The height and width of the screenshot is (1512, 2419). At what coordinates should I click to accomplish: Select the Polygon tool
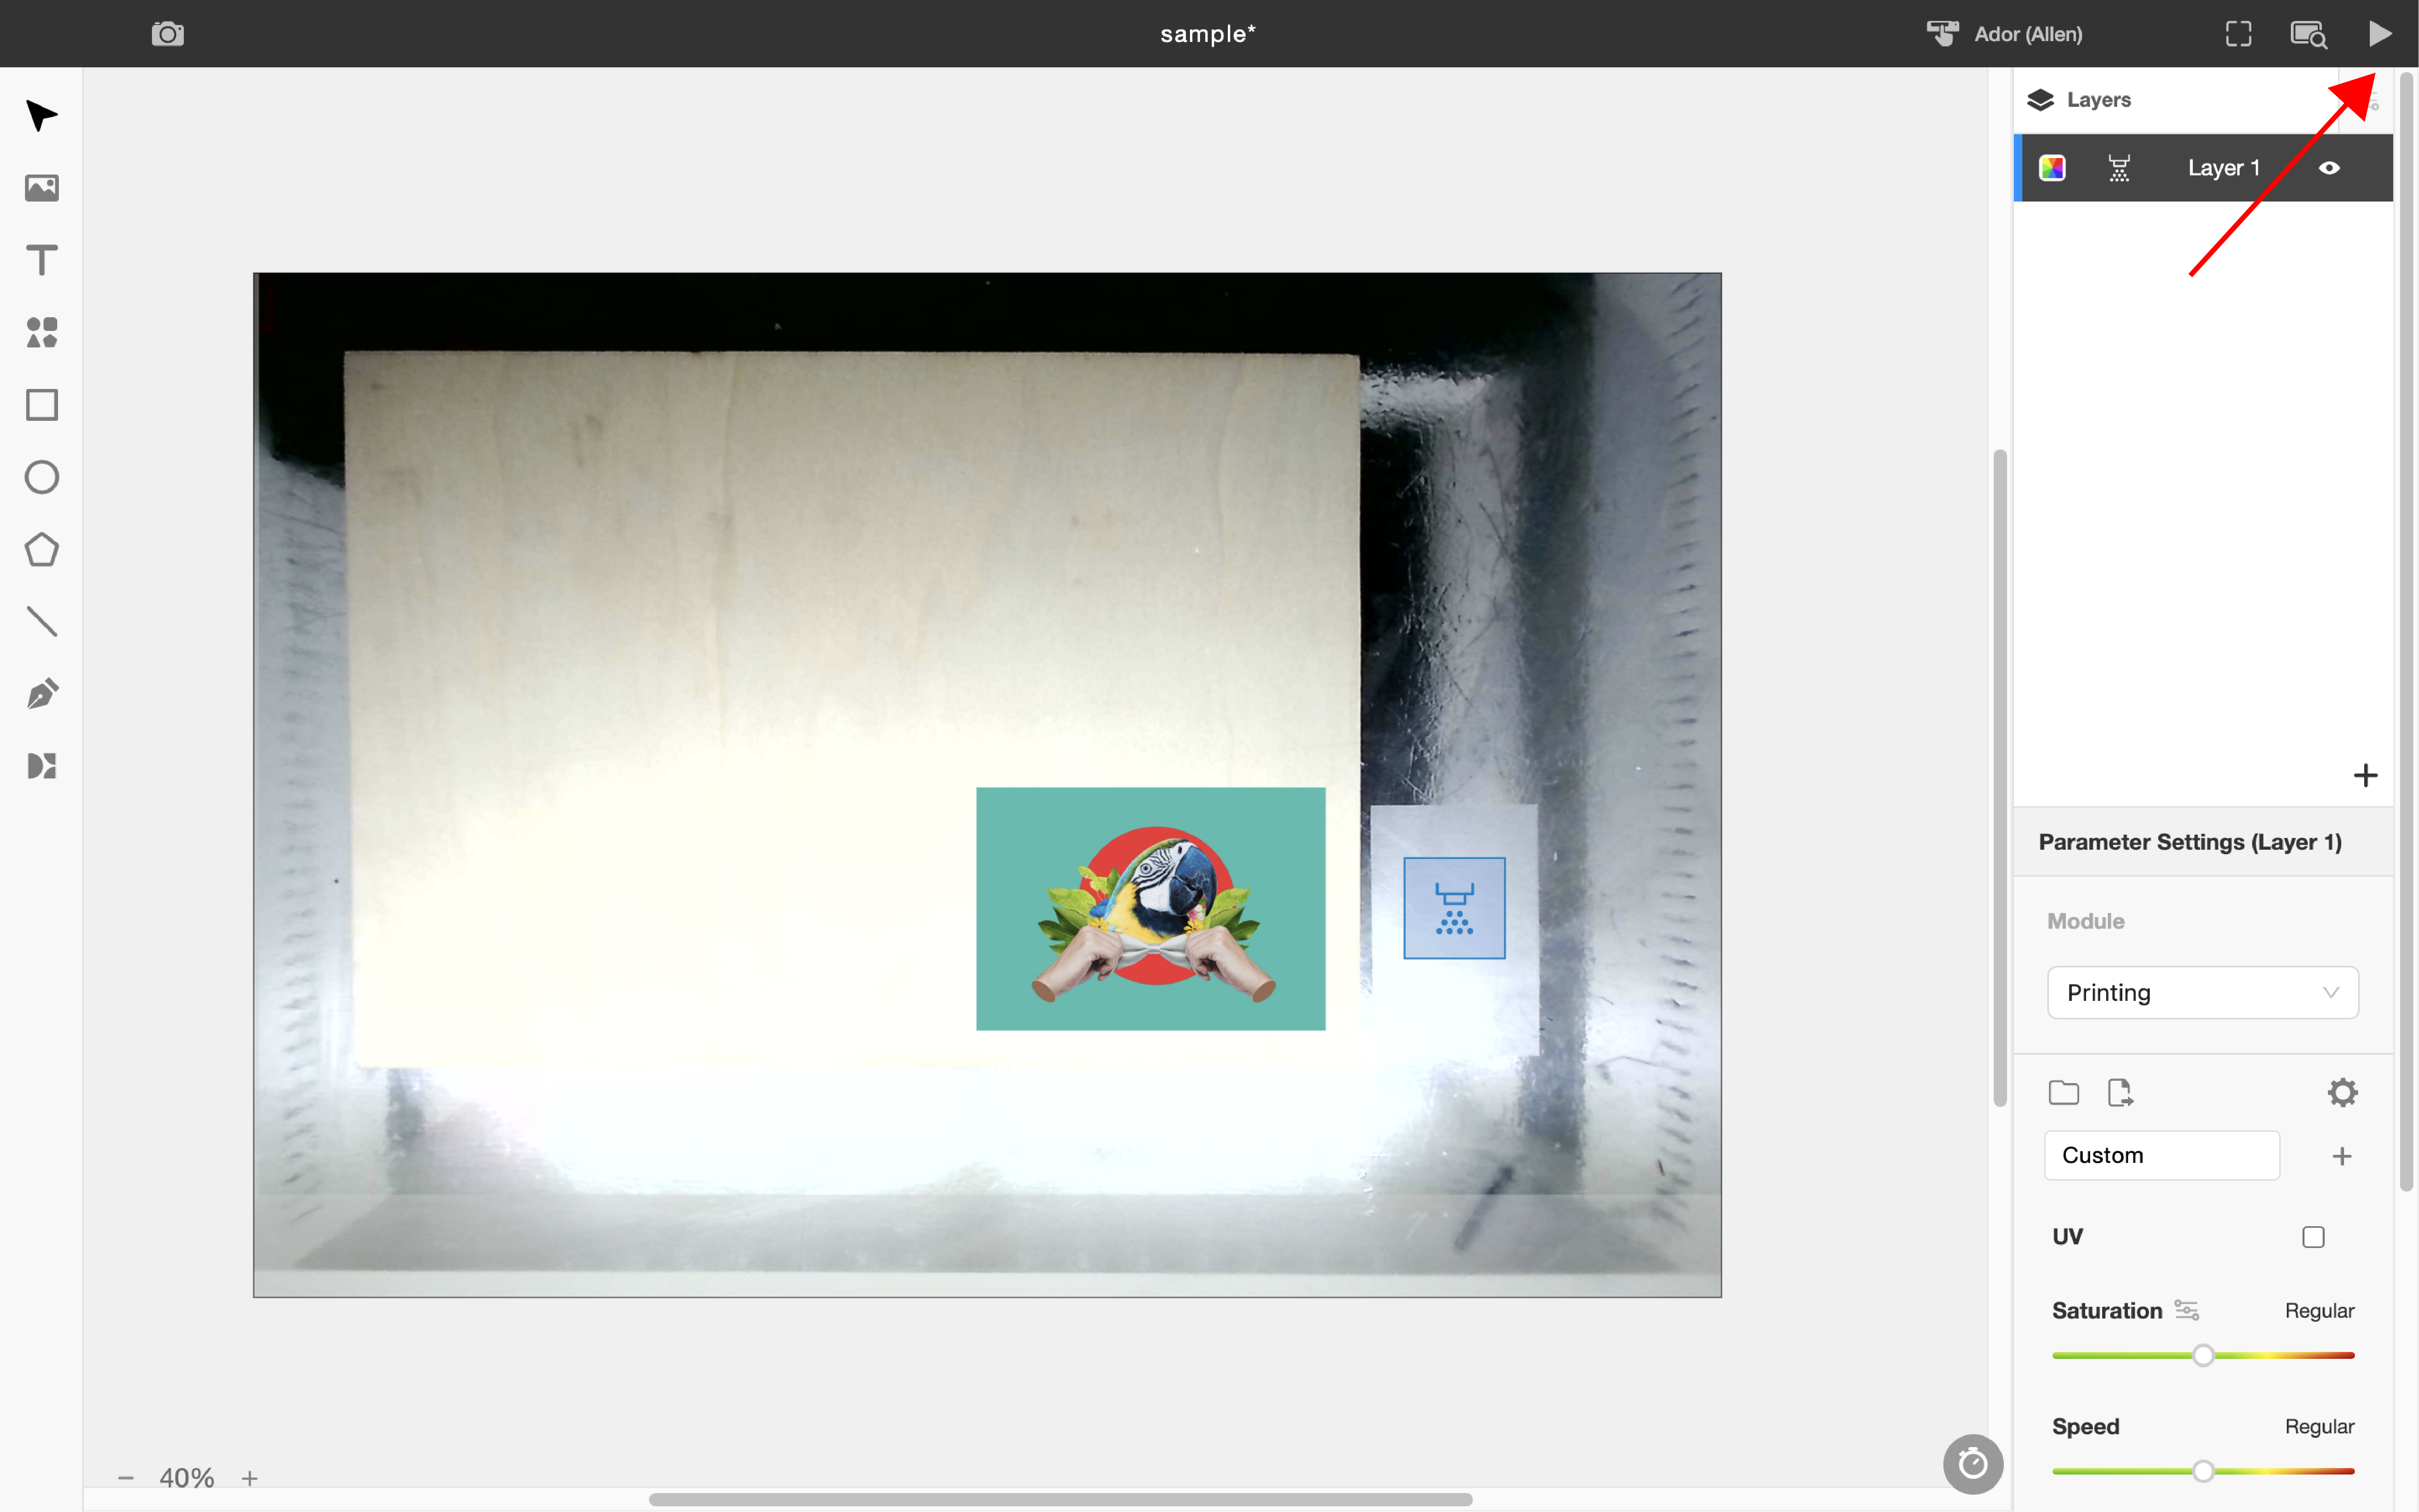pos(41,549)
